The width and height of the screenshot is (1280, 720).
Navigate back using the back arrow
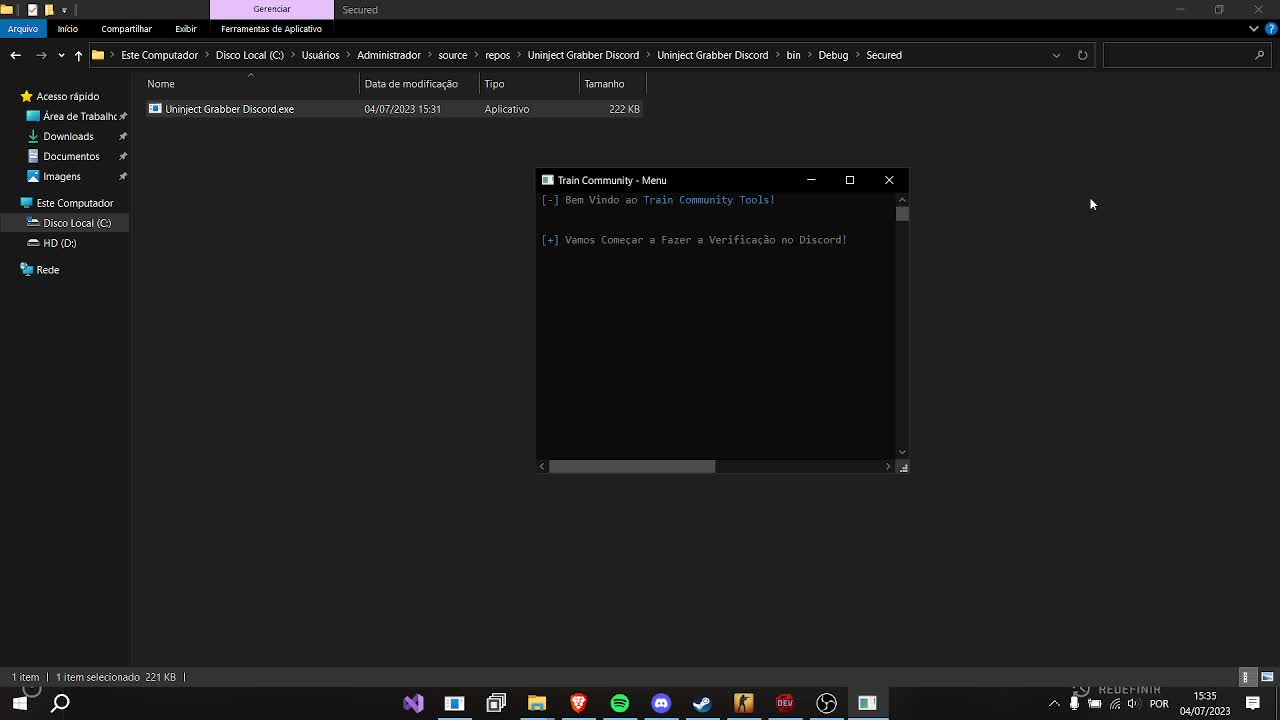tap(15, 55)
